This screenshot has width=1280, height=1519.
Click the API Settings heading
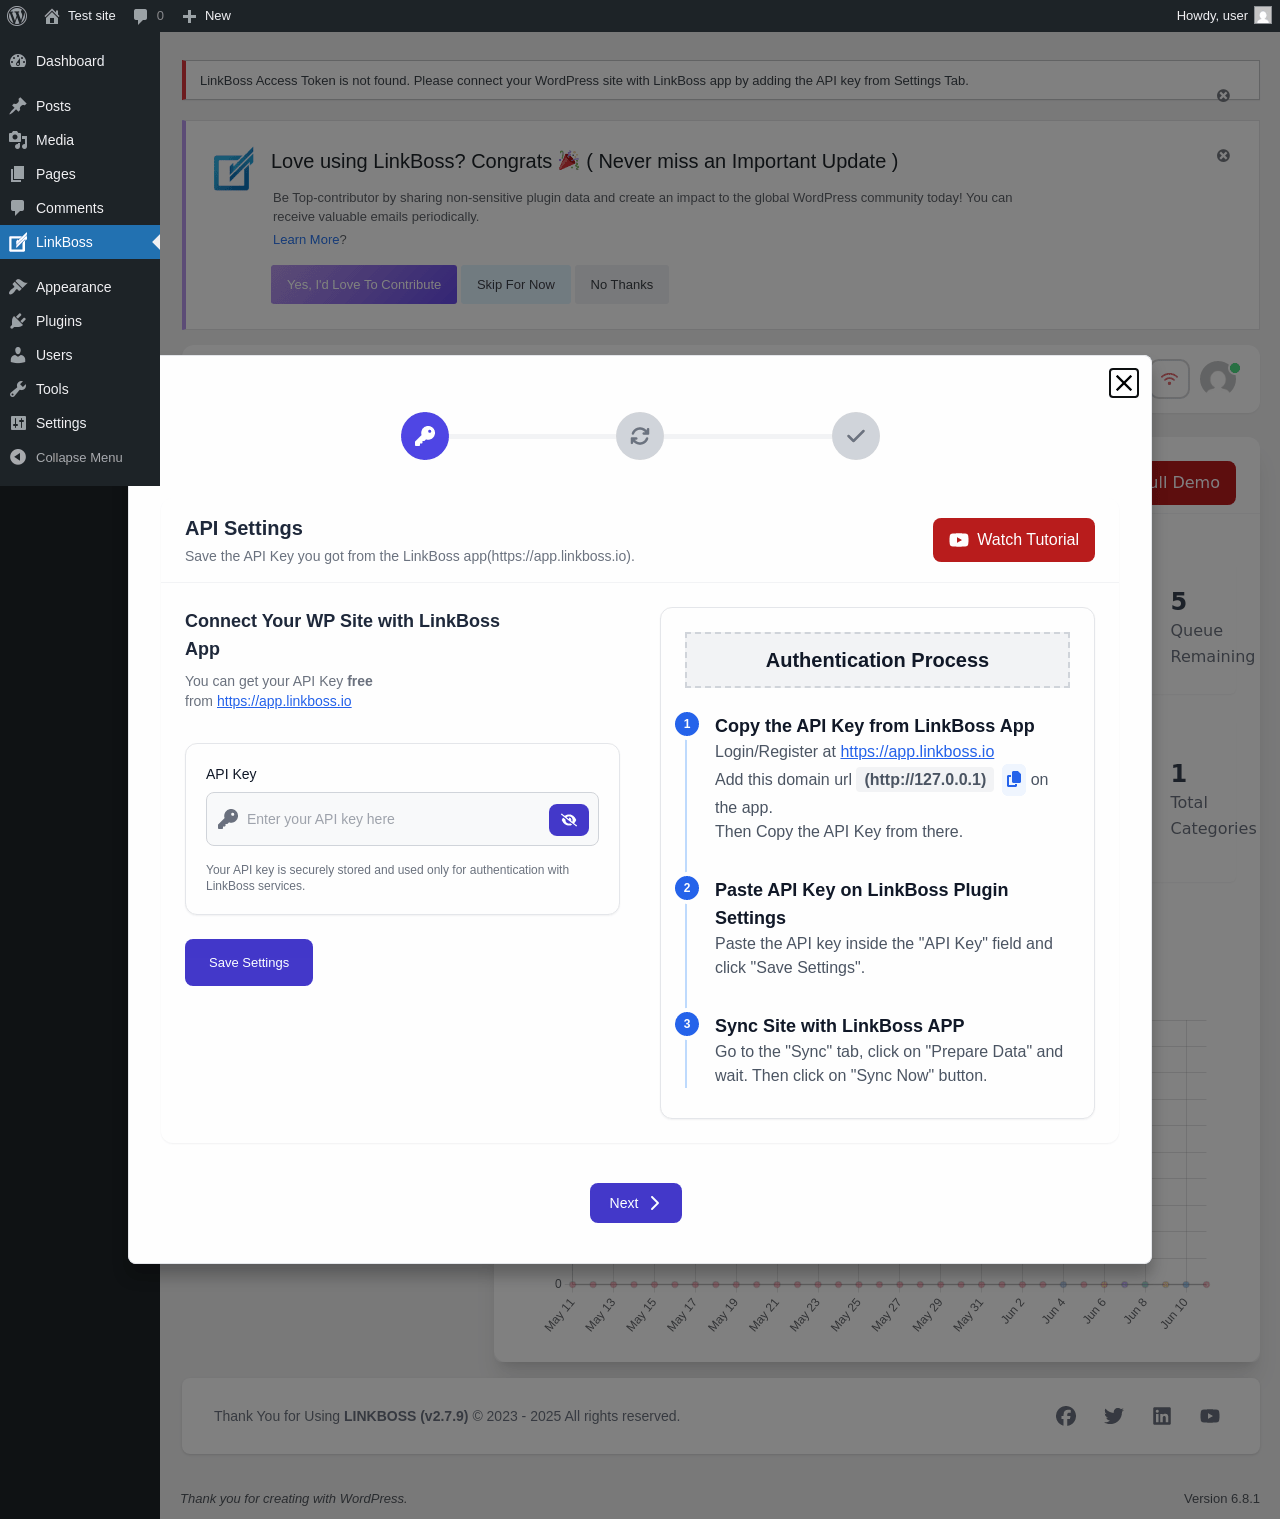pyautogui.click(x=244, y=528)
